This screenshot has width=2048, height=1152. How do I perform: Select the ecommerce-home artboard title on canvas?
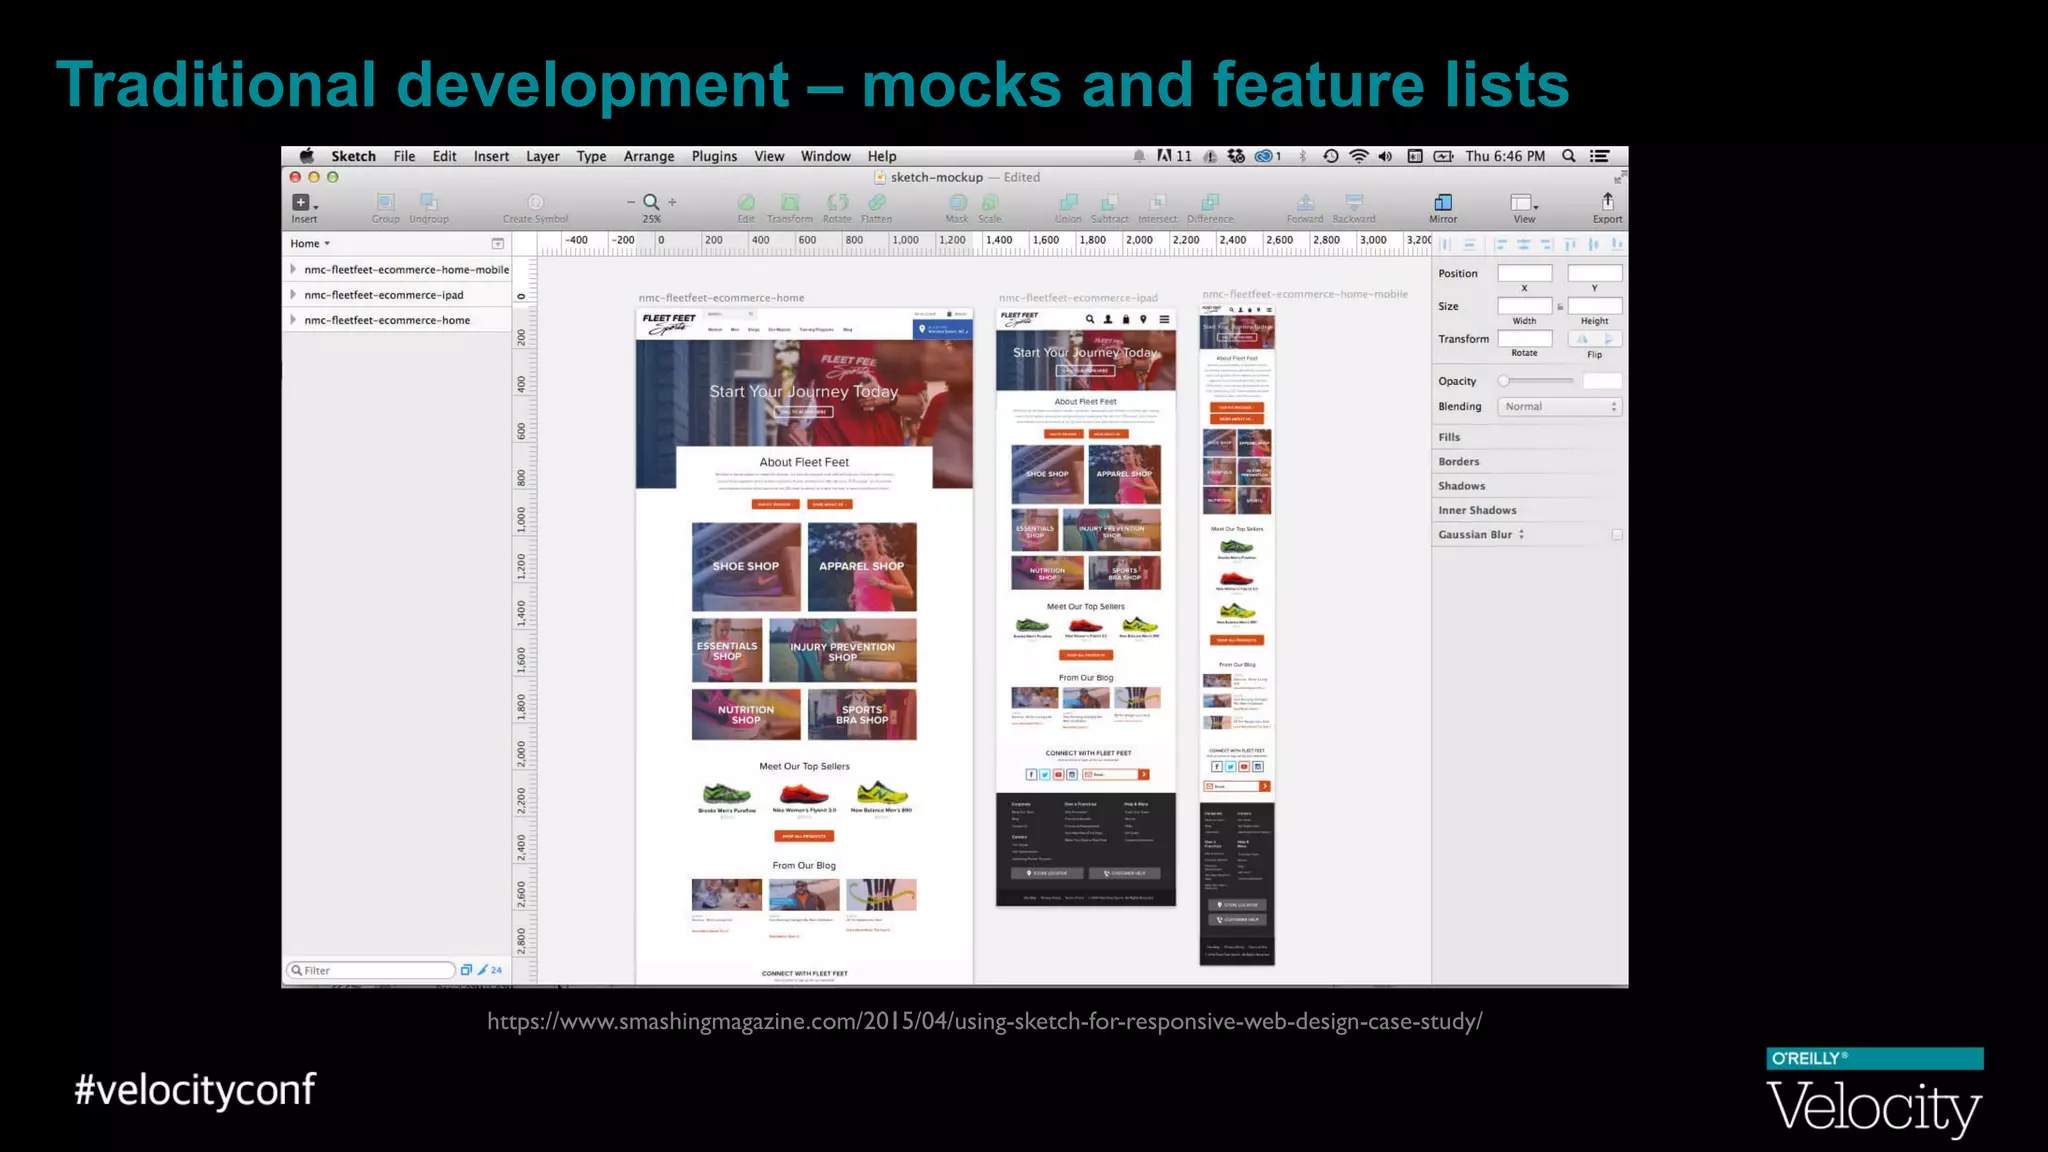(721, 298)
